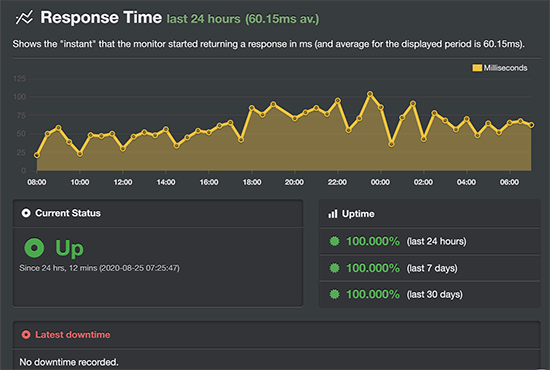Viewport: 550px width, 370px height.
Task: Click green badge beside last 24 hours uptime
Action: pos(335,241)
